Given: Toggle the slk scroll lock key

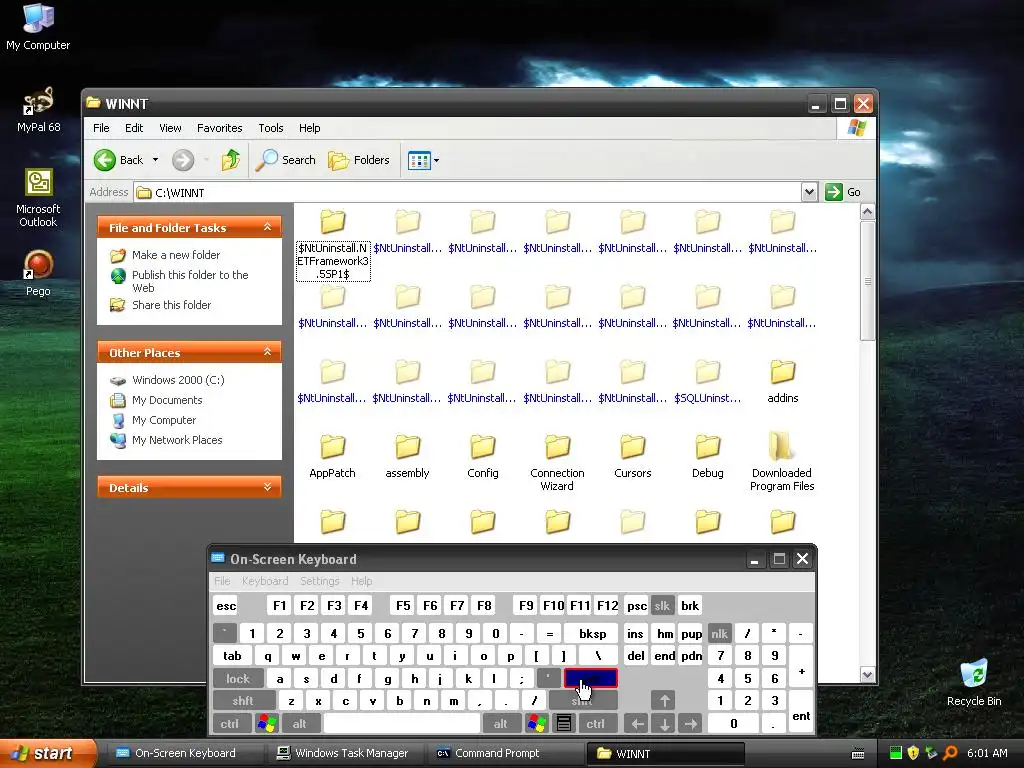Looking at the screenshot, I should point(662,605).
